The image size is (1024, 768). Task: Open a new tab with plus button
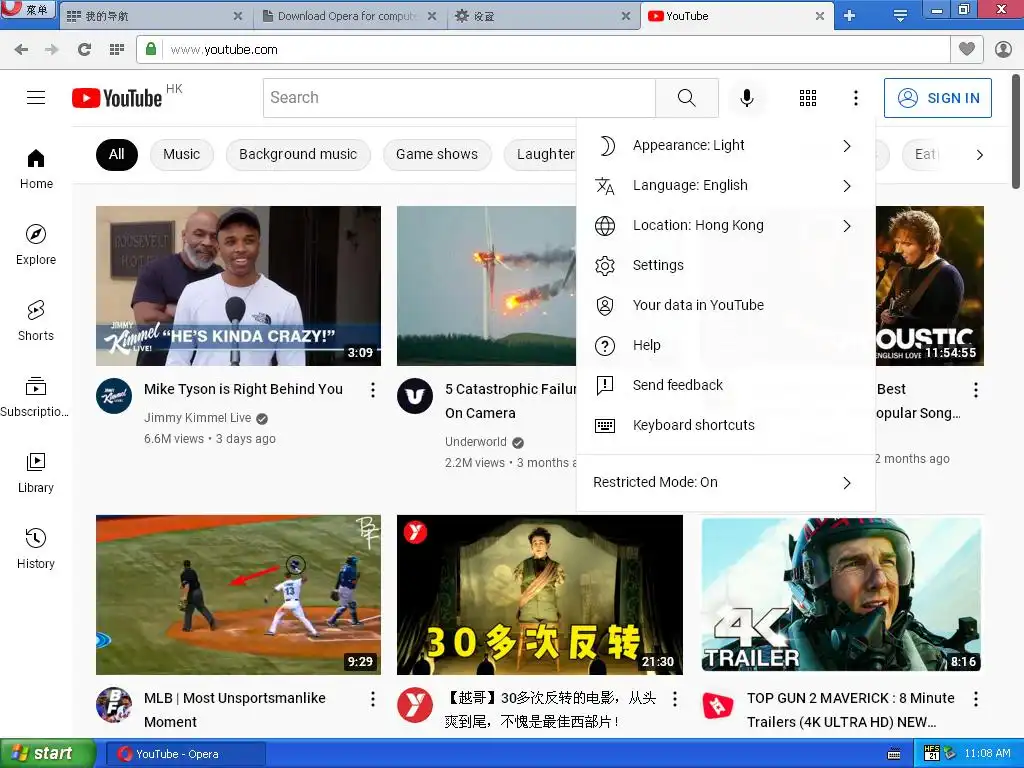pos(849,16)
